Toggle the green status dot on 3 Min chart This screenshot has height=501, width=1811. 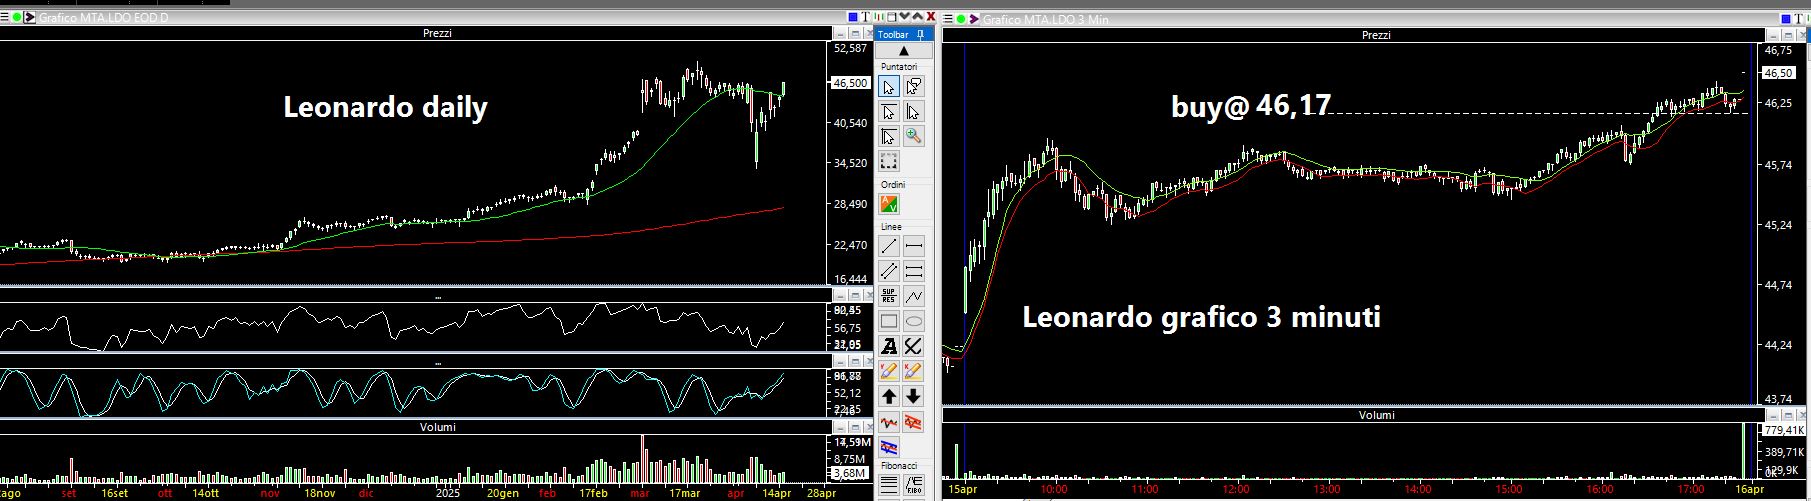click(x=961, y=19)
